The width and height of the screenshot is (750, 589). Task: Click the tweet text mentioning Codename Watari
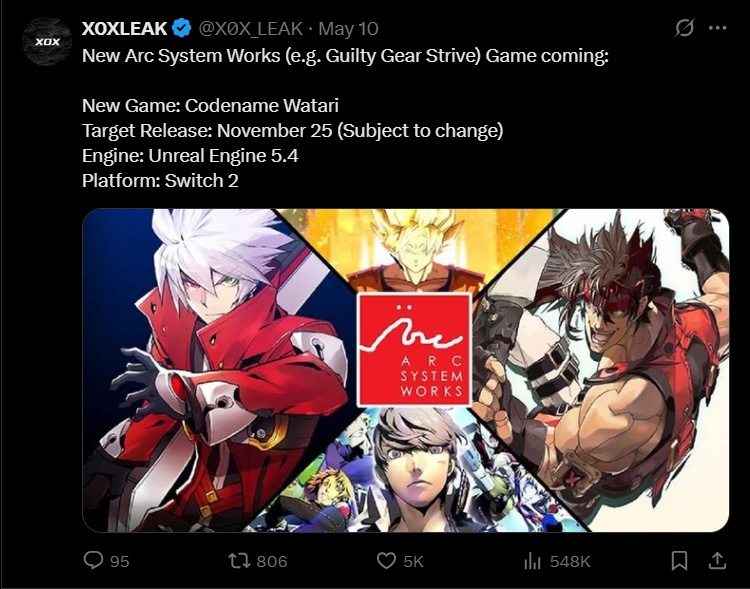pyautogui.click(x=210, y=105)
